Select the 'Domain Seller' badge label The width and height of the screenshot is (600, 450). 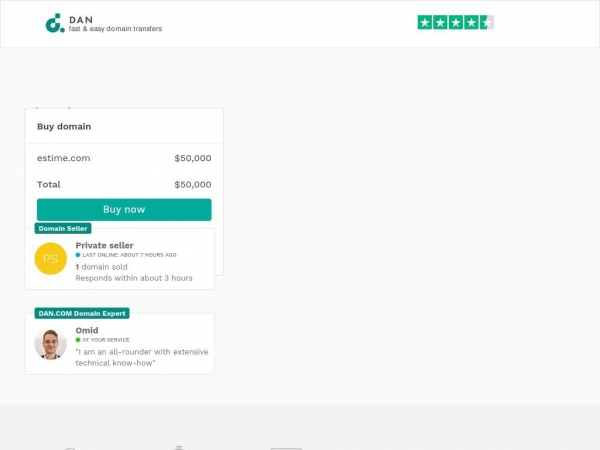pos(63,228)
